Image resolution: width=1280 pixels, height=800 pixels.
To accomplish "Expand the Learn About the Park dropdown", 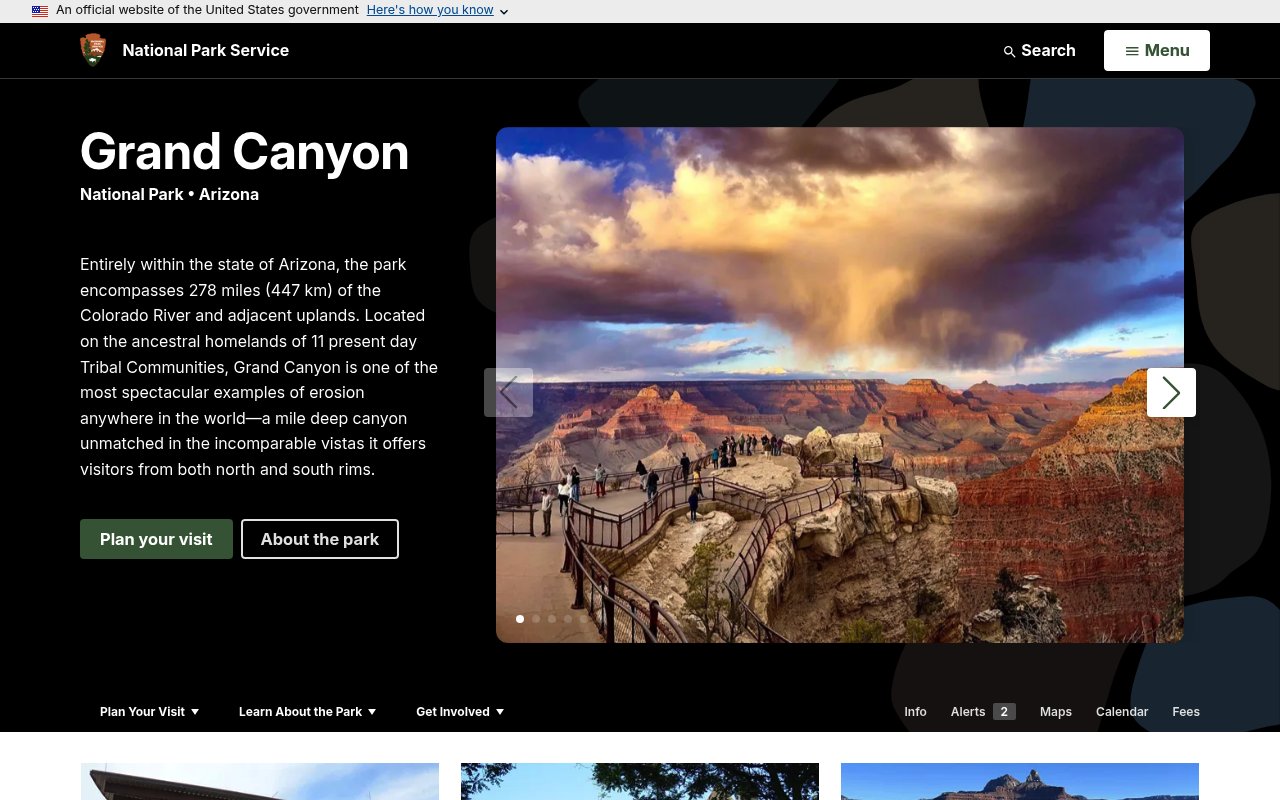I will point(308,712).
